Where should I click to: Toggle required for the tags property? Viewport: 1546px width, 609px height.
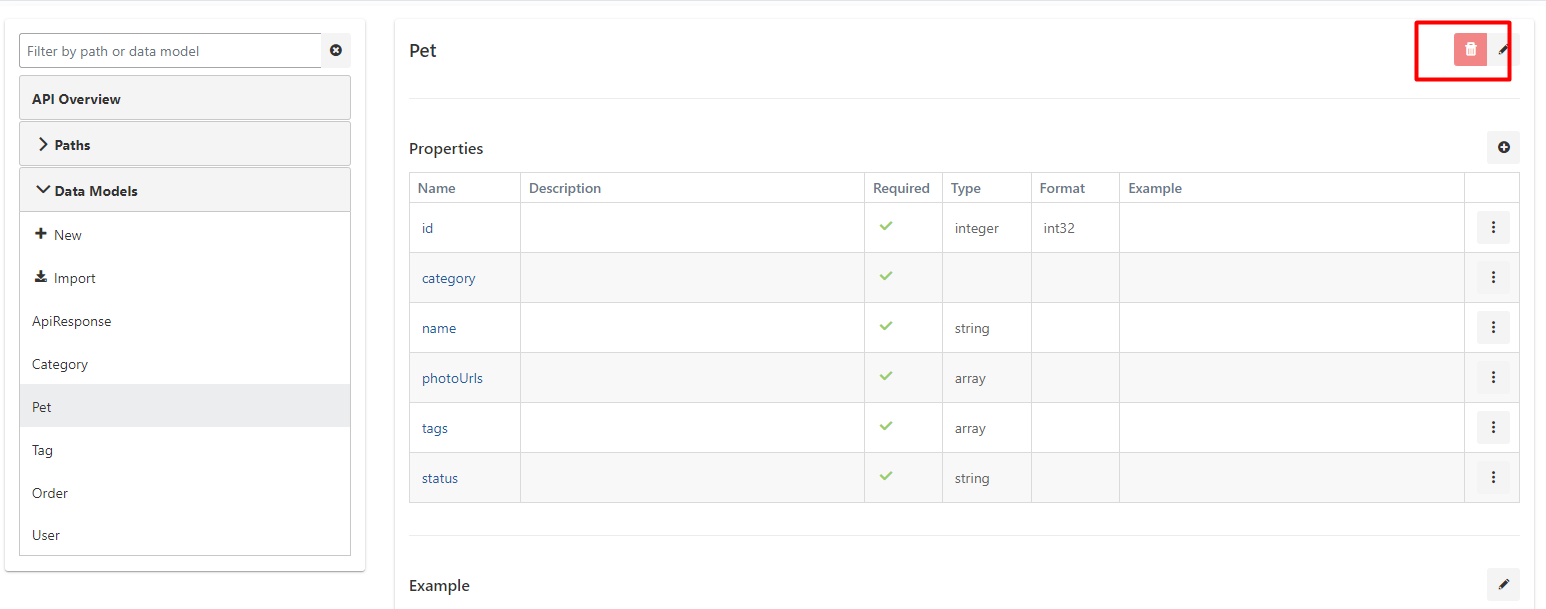[x=885, y=426]
